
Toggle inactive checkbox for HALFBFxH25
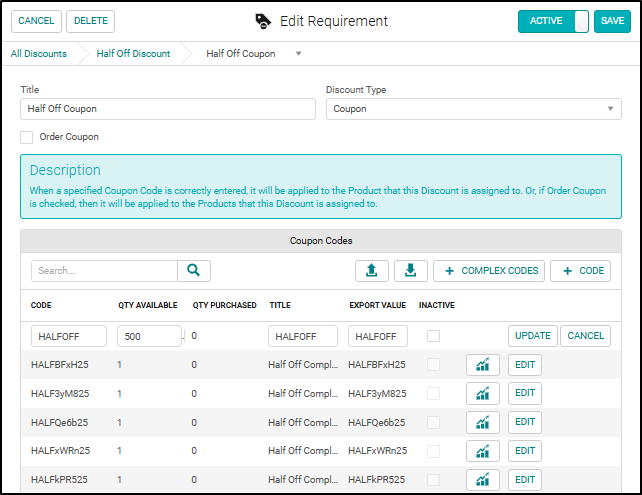(x=433, y=365)
